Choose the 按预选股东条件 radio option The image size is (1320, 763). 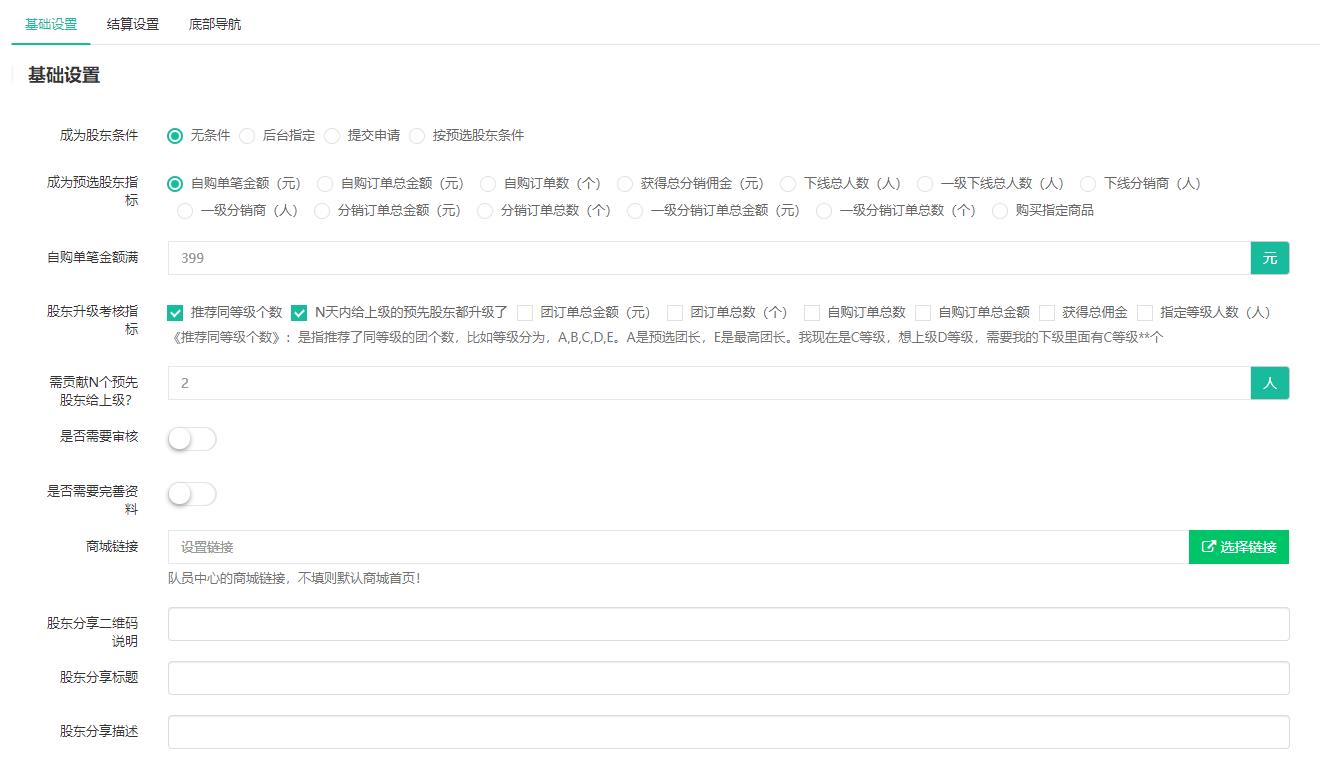pos(417,135)
